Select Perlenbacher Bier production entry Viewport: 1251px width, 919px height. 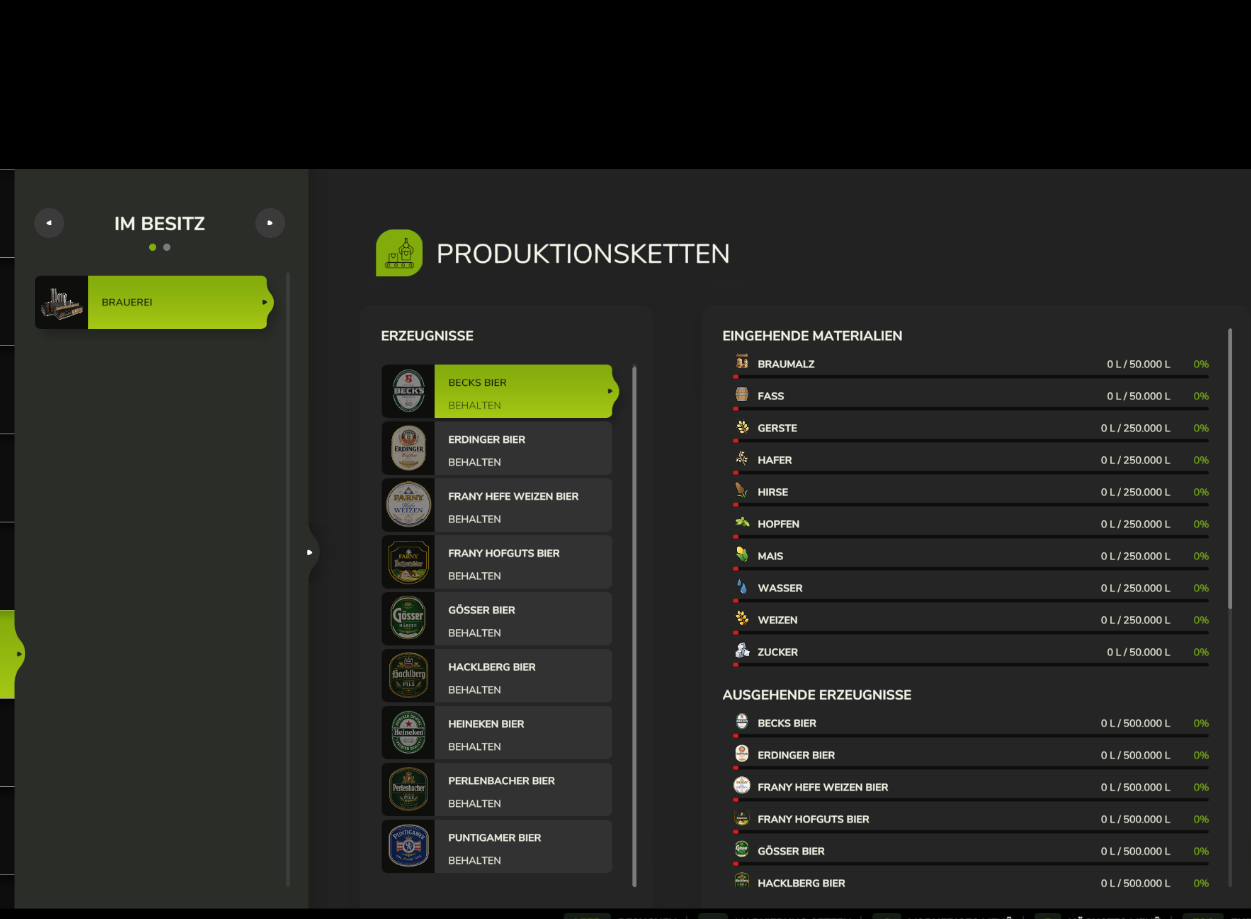click(497, 790)
